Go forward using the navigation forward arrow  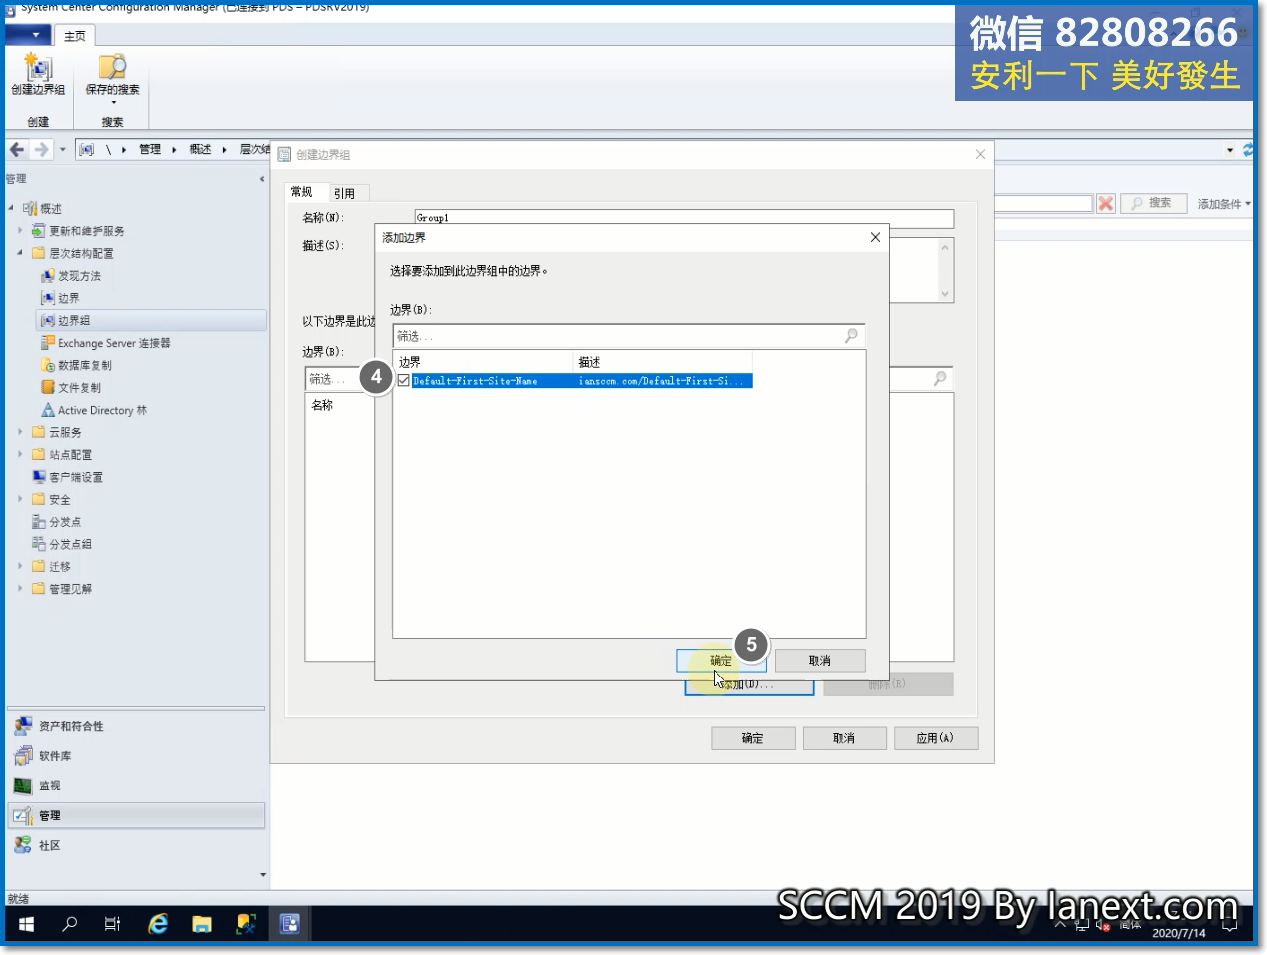[41, 150]
